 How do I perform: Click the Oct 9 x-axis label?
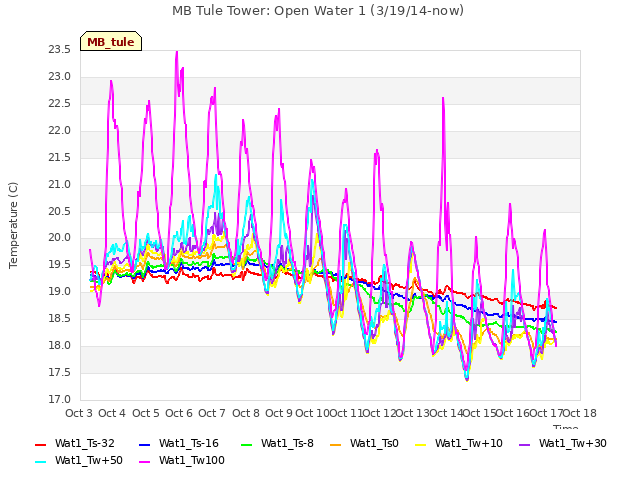[x=279, y=413]
